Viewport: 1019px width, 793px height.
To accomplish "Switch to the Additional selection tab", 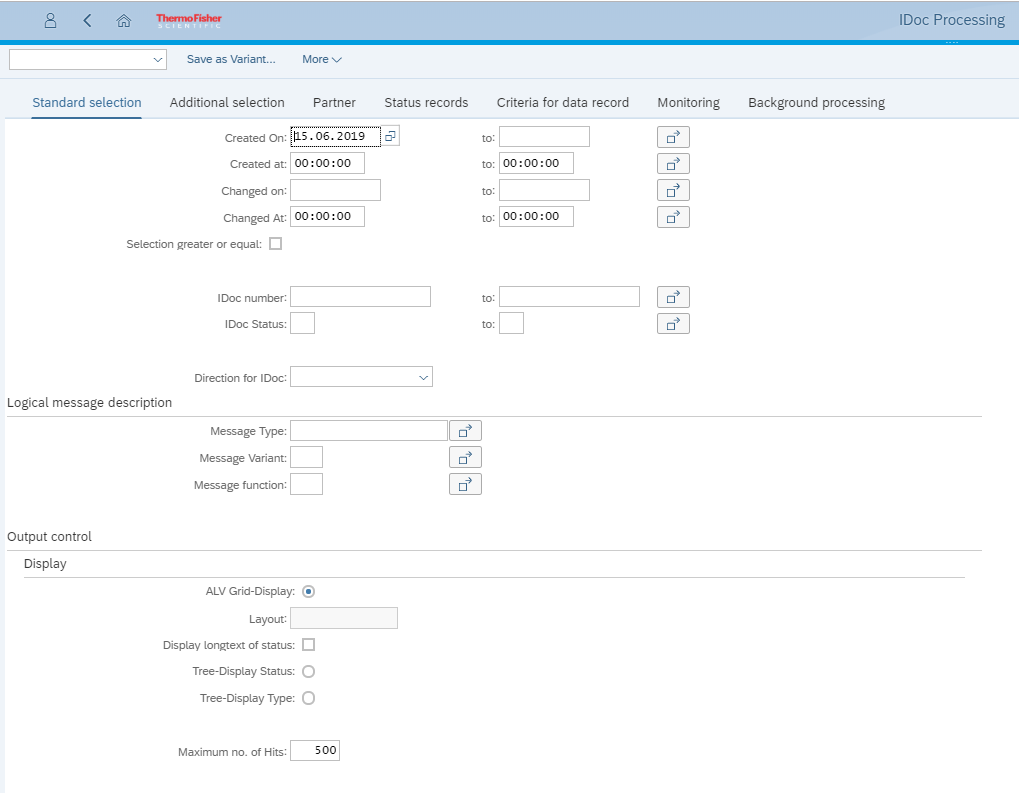I will click(x=227, y=102).
